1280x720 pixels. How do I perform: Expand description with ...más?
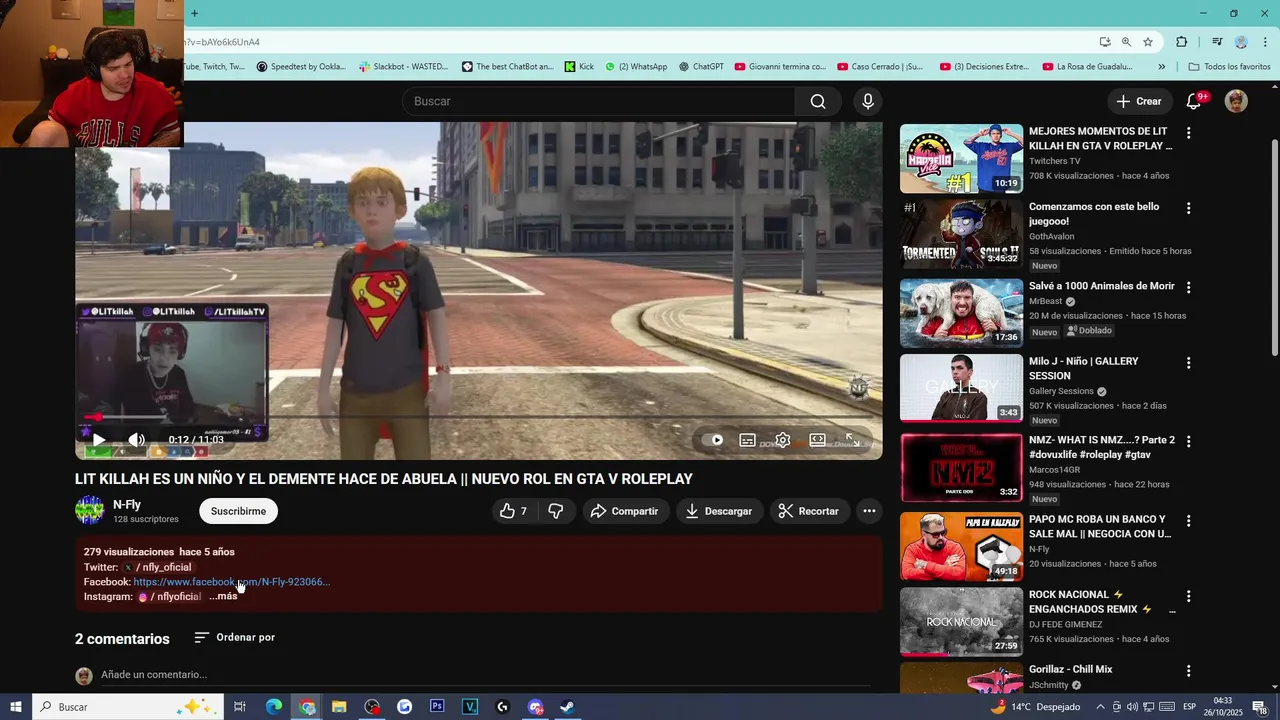pos(223,596)
